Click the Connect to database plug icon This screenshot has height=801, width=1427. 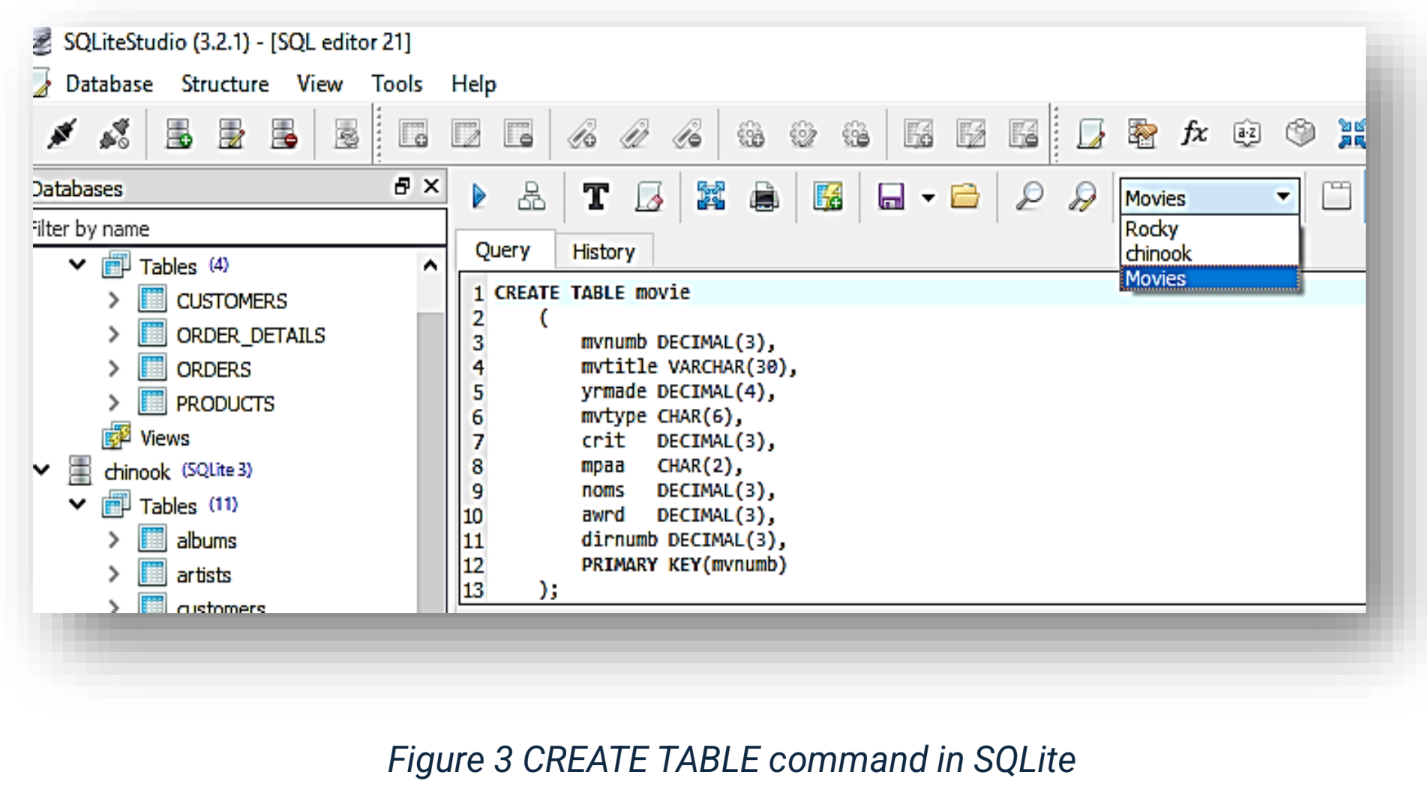click(62, 134)
